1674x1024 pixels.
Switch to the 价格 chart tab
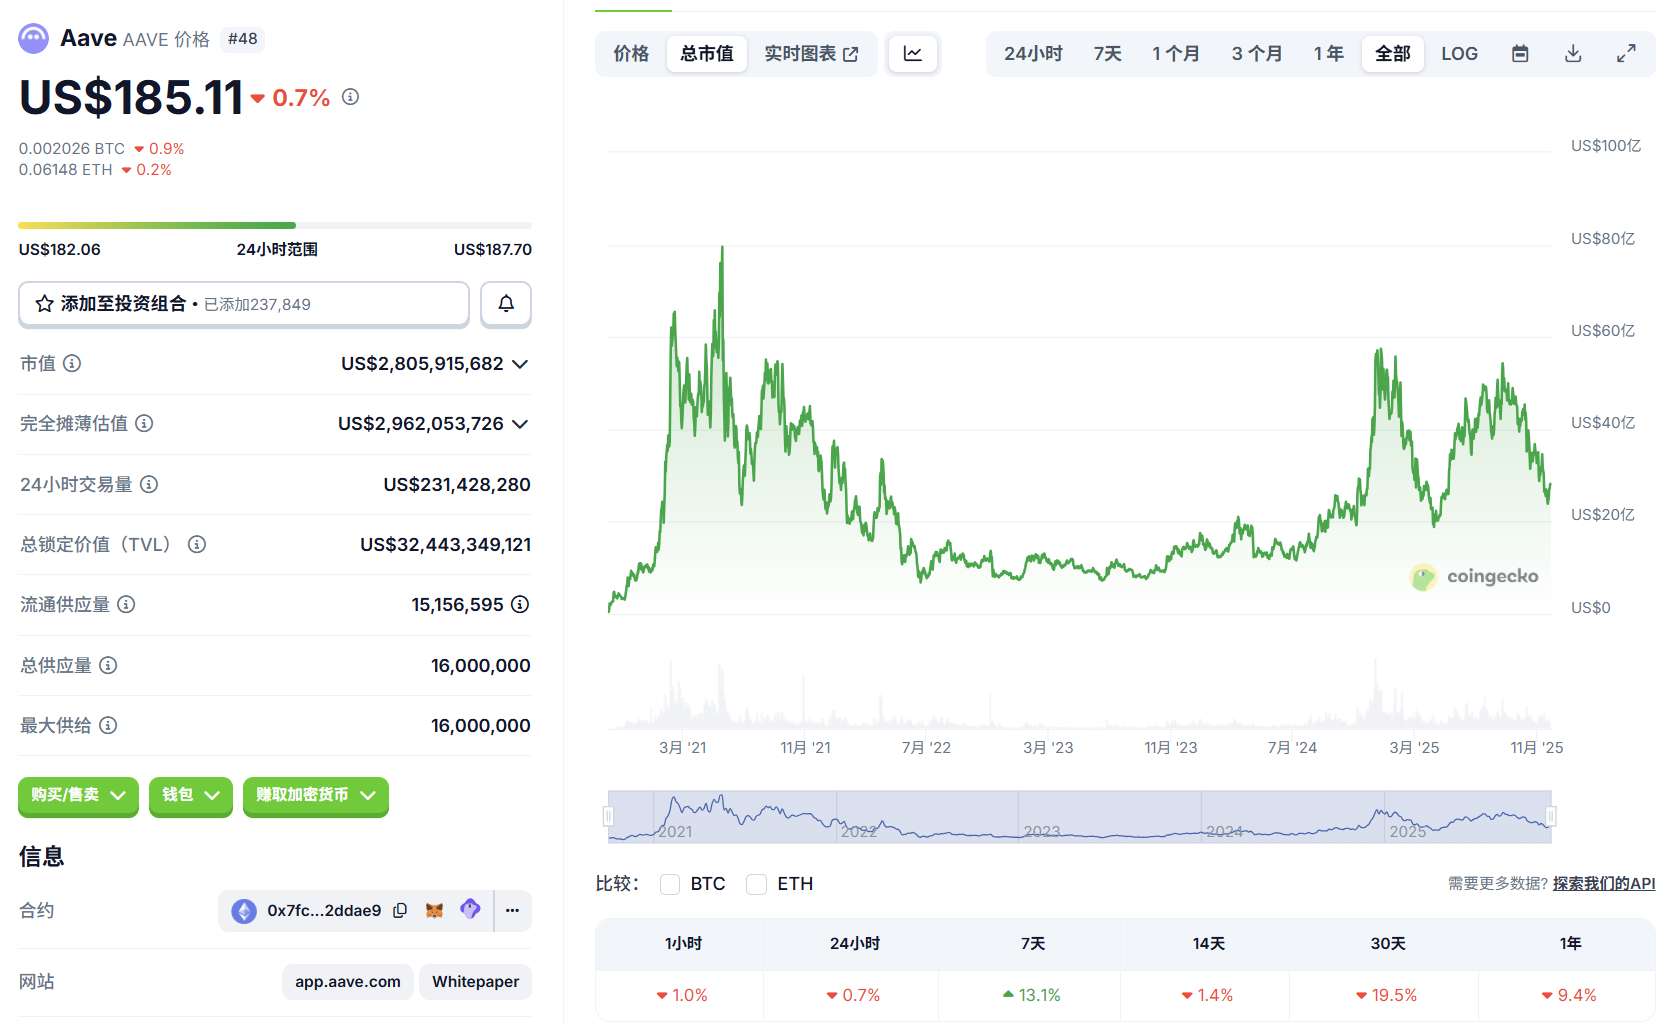coord(631,54)
